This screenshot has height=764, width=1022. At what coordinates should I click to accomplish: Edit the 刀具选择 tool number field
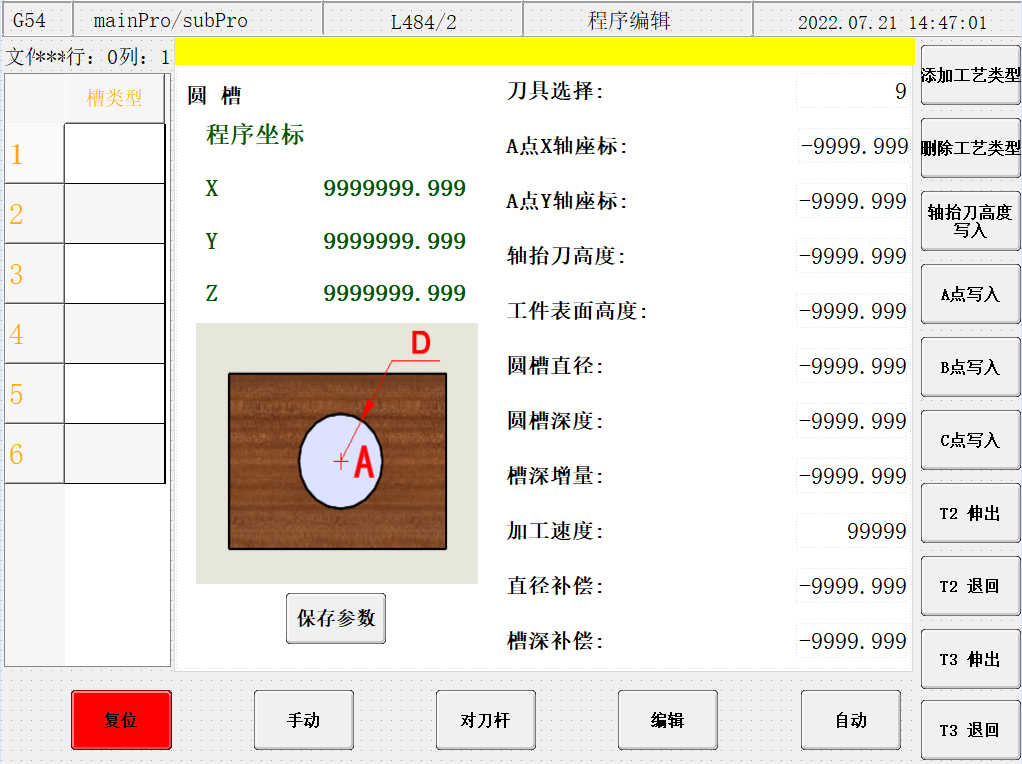coord(852,91)
